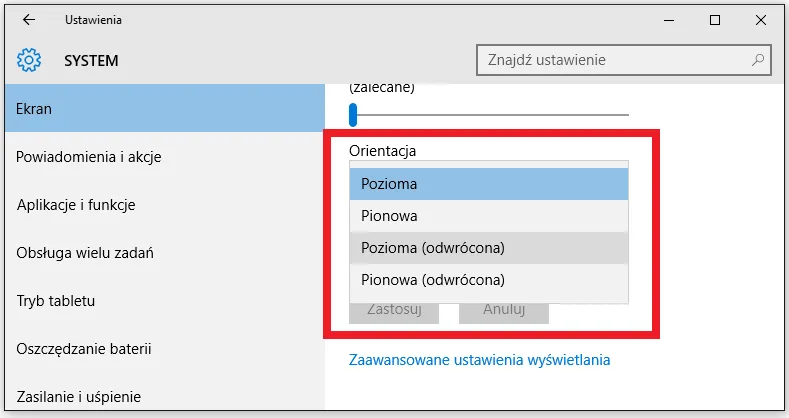Maximize the Ustawienia window
This screenshot has height=418, width=789.
(715, 20)
